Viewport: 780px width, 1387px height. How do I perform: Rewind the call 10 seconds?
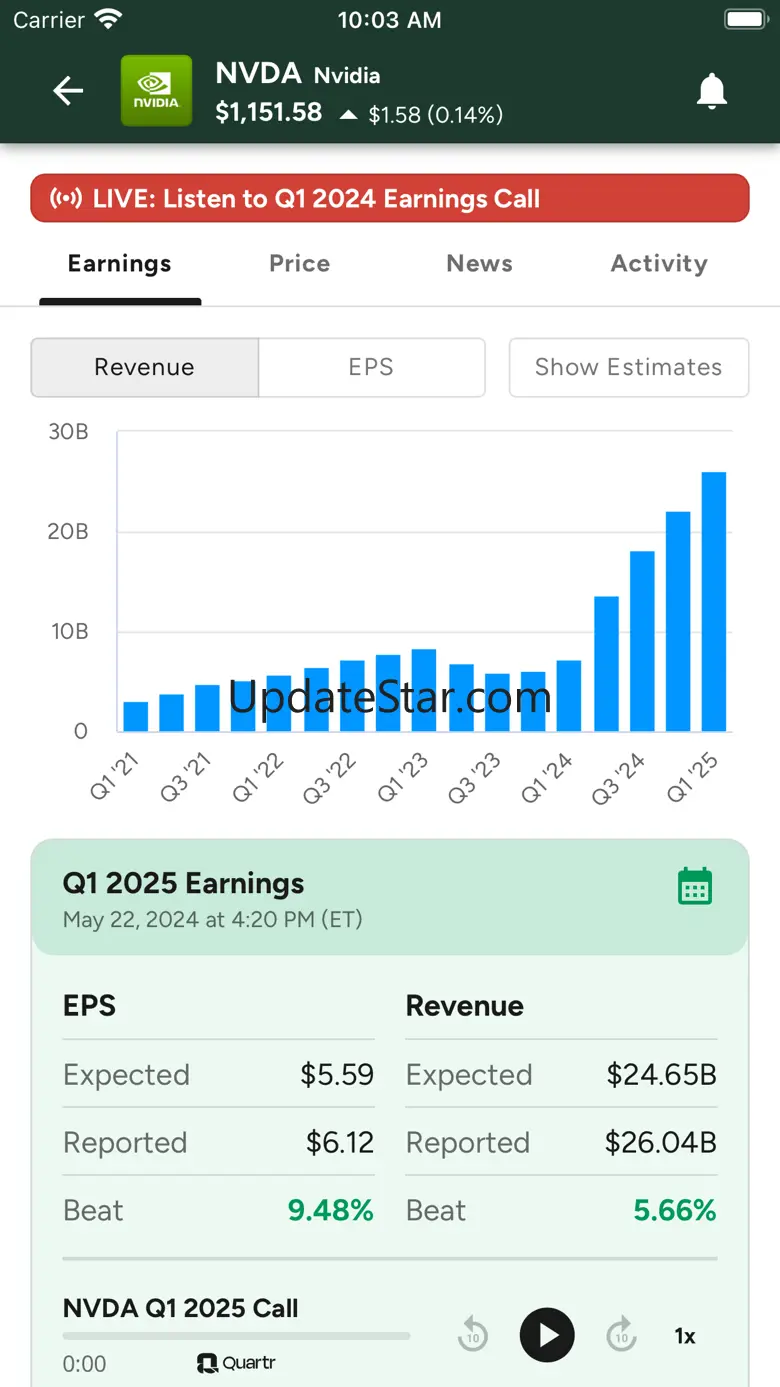472,1335
